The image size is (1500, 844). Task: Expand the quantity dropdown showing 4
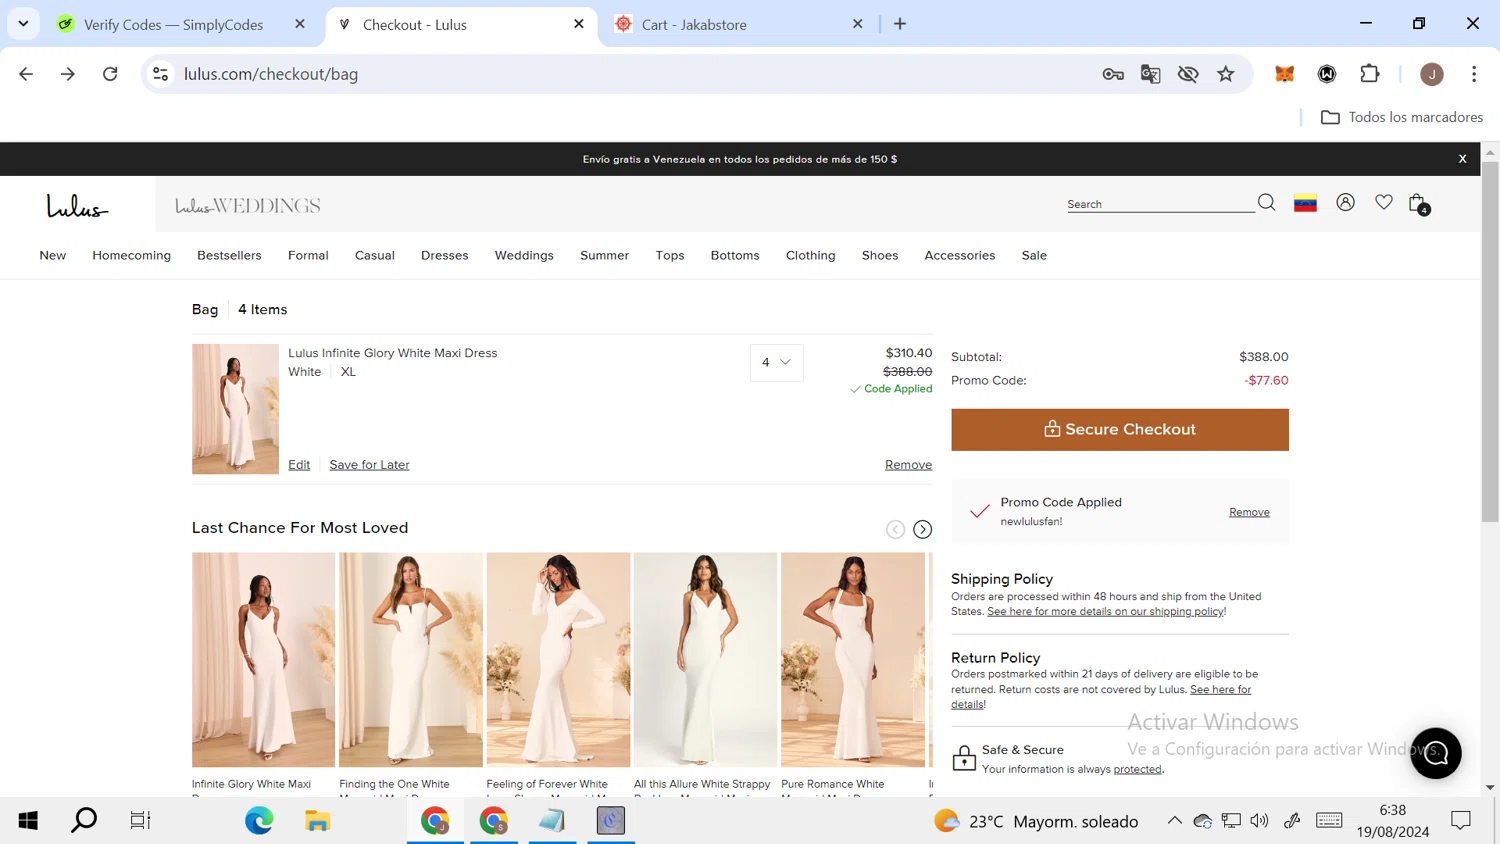[776, 362]
